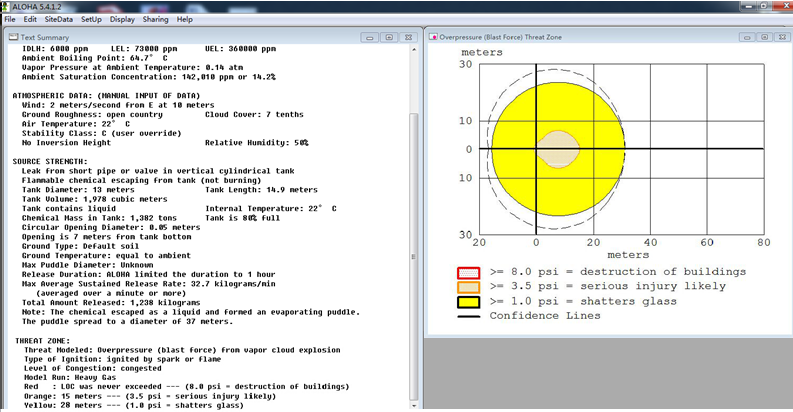
Task: Click 'Max Puddle Diameter: Unknown' line
Action: coord(87,265)
